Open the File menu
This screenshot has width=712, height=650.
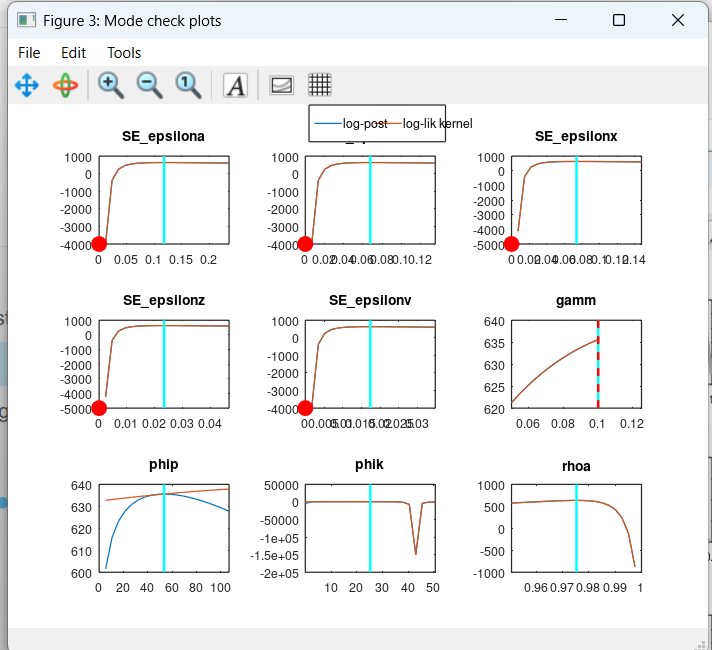click(29, 53)
